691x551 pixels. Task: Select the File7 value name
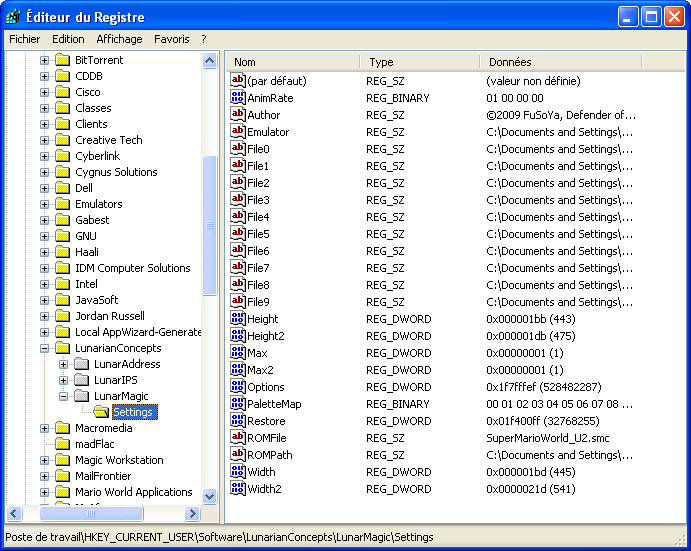coord(258,268)
